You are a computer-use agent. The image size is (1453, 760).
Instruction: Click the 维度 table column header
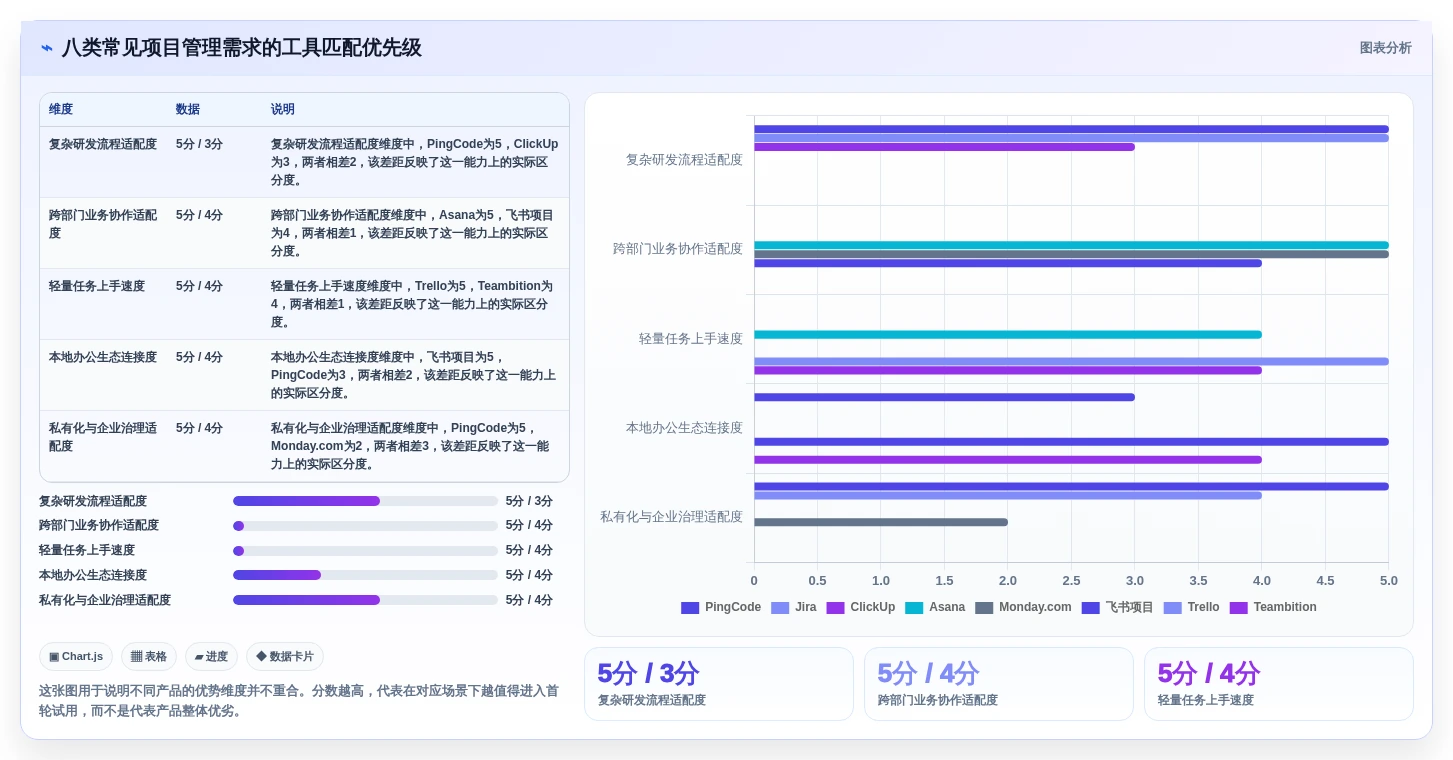pos(61,109)
